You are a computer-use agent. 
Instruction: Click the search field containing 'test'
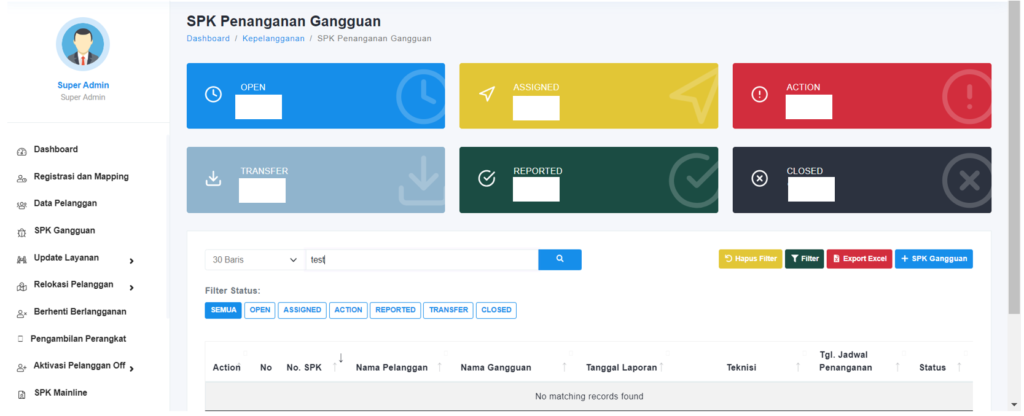tap(423, 259)
